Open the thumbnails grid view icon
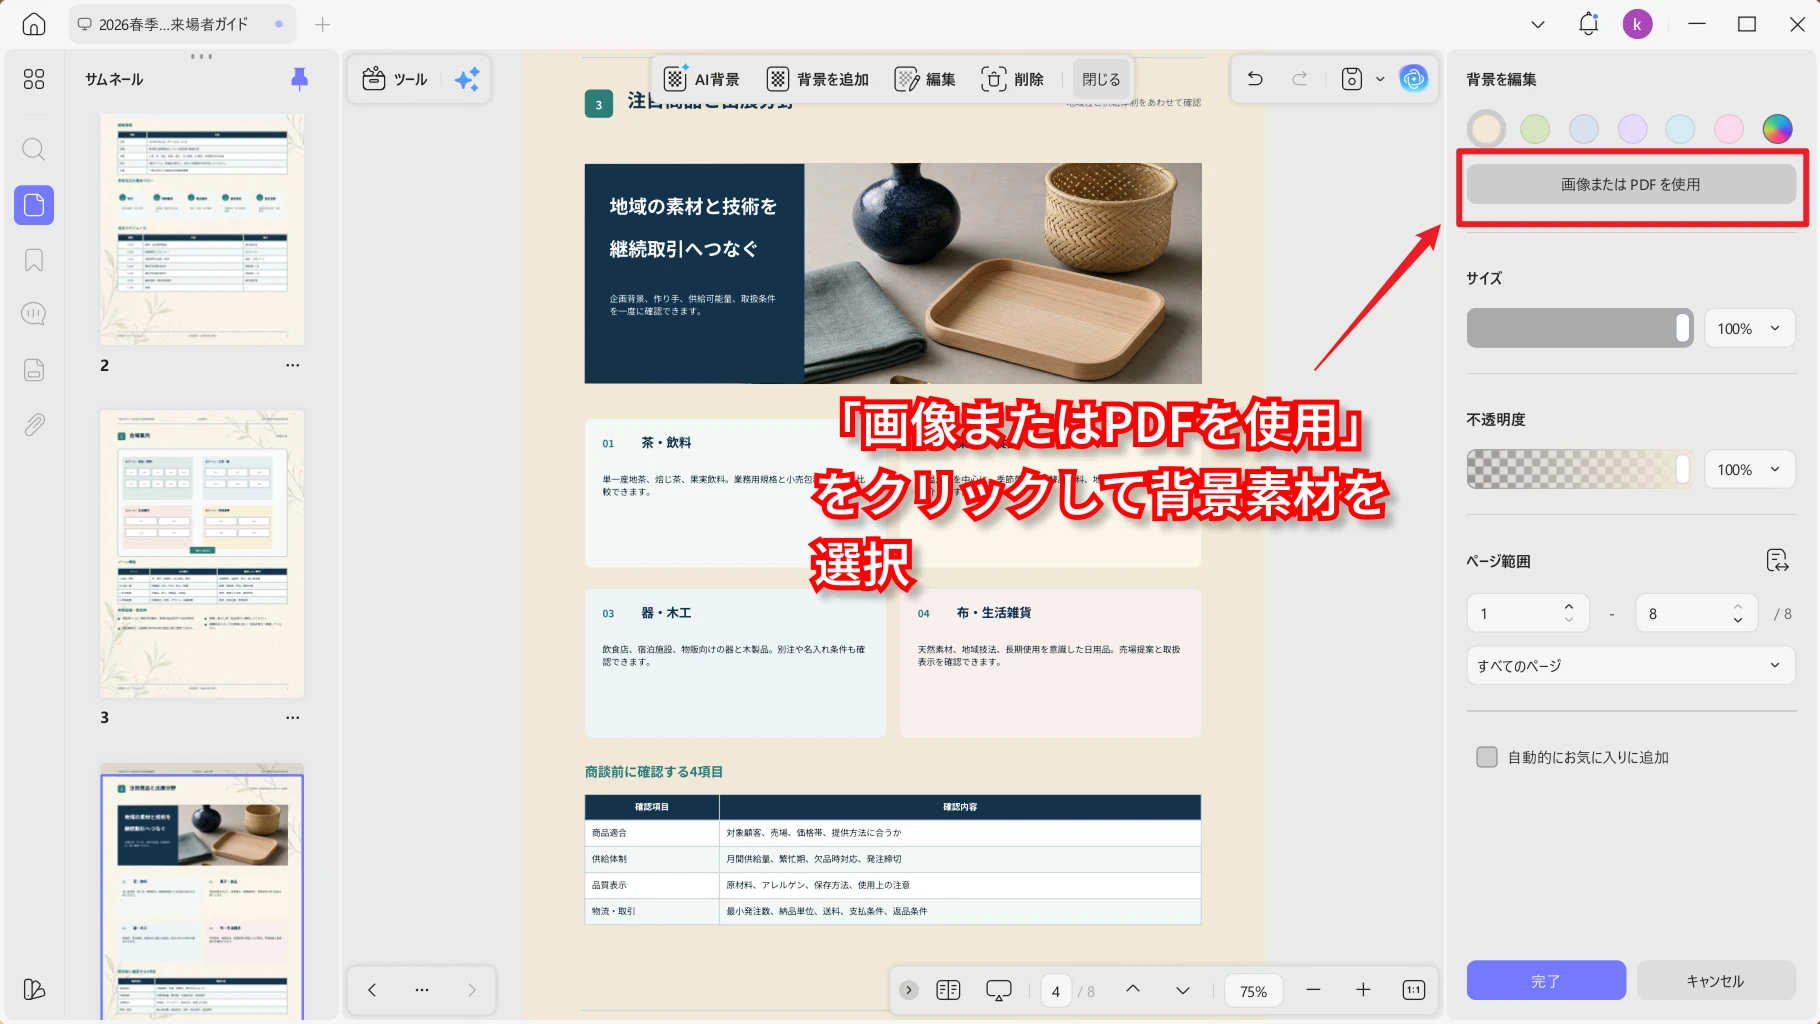This screenshot has height=1024, width=1820. pyautogui.click(x=34, y=79)
